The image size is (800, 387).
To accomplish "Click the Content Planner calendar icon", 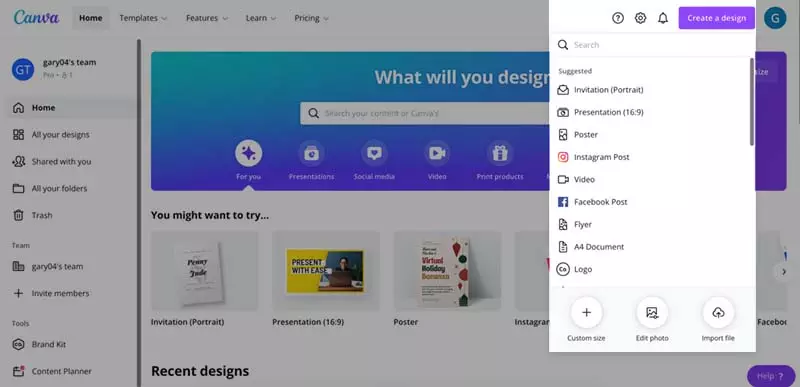I will tap(18, 371).
